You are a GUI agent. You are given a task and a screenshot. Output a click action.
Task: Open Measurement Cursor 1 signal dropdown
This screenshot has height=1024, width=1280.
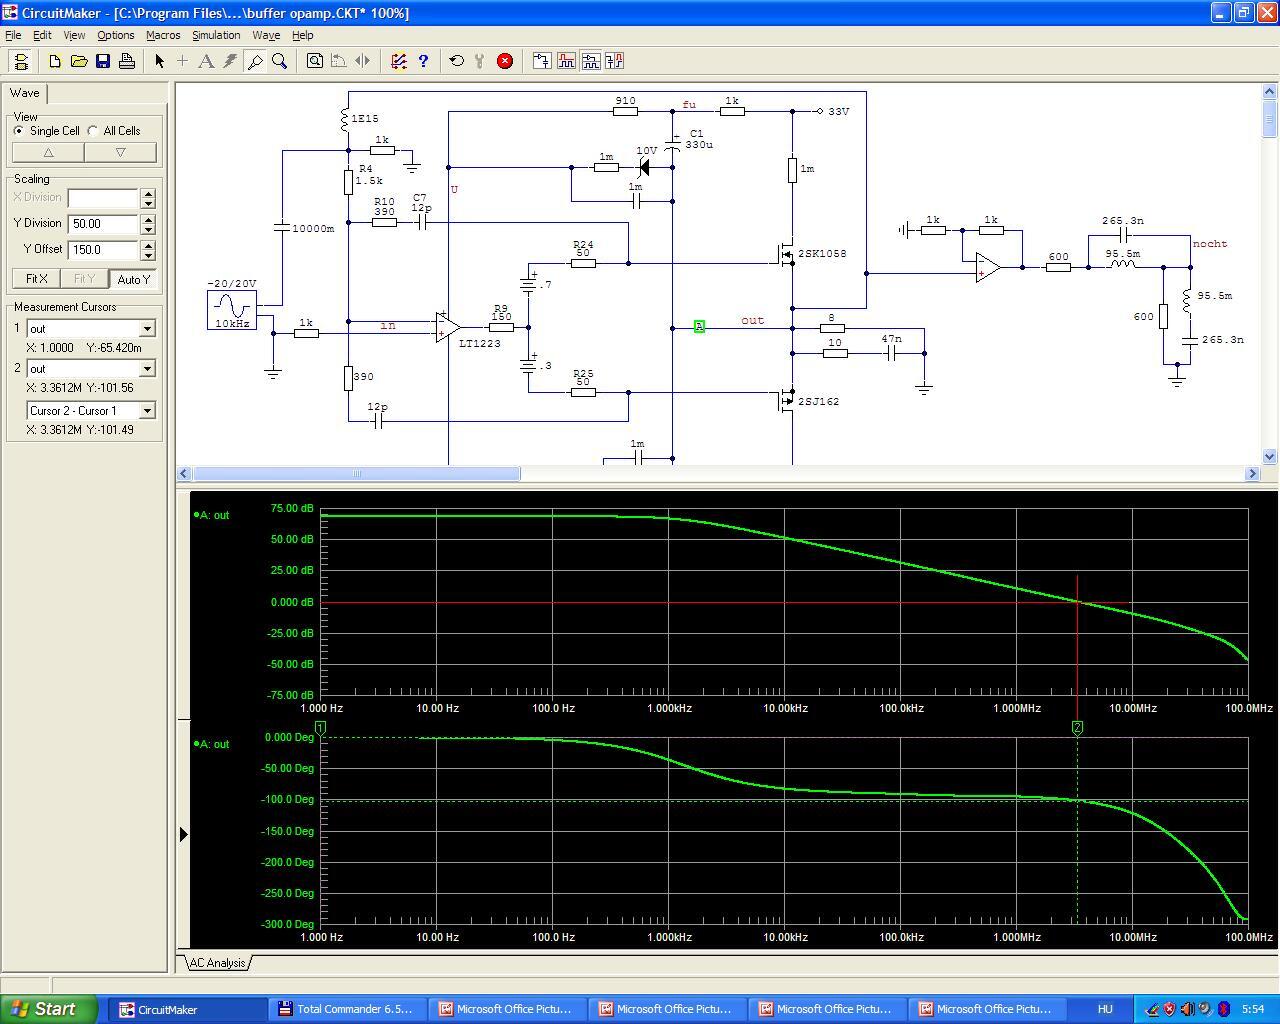click(147, 329)
